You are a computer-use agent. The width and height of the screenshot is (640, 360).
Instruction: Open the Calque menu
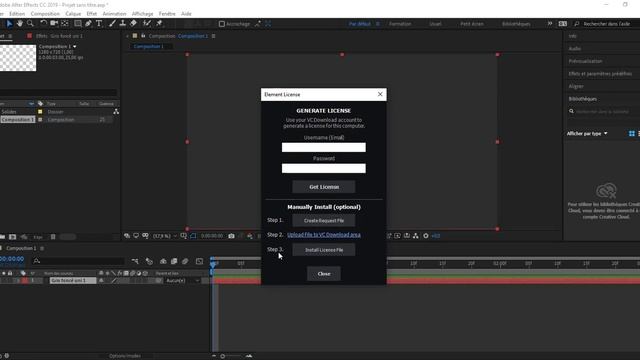click(73, 13)
